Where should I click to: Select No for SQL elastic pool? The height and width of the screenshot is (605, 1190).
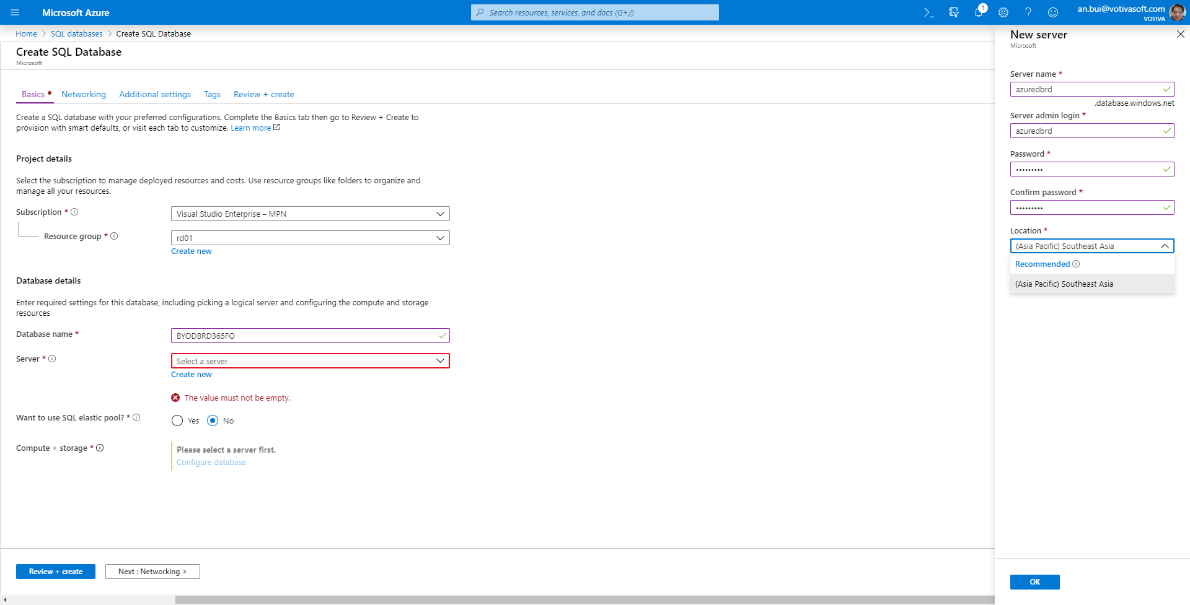212,421
